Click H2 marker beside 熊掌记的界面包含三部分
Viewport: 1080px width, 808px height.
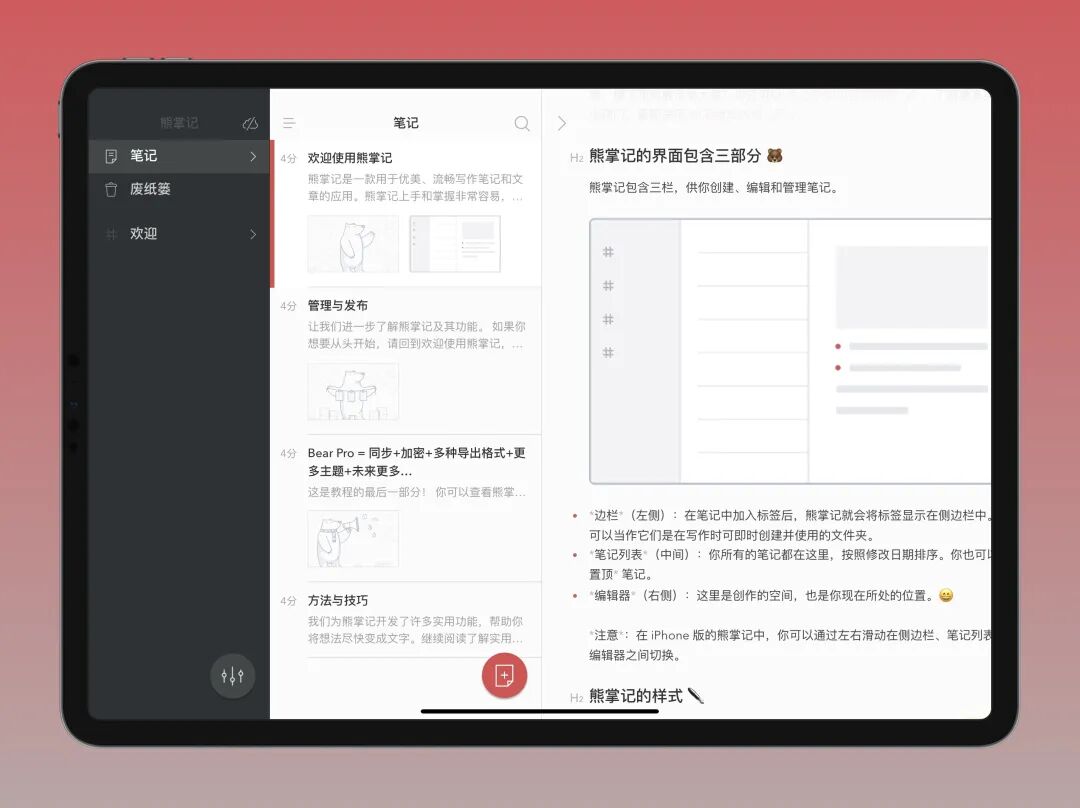[x=577, y=158]
